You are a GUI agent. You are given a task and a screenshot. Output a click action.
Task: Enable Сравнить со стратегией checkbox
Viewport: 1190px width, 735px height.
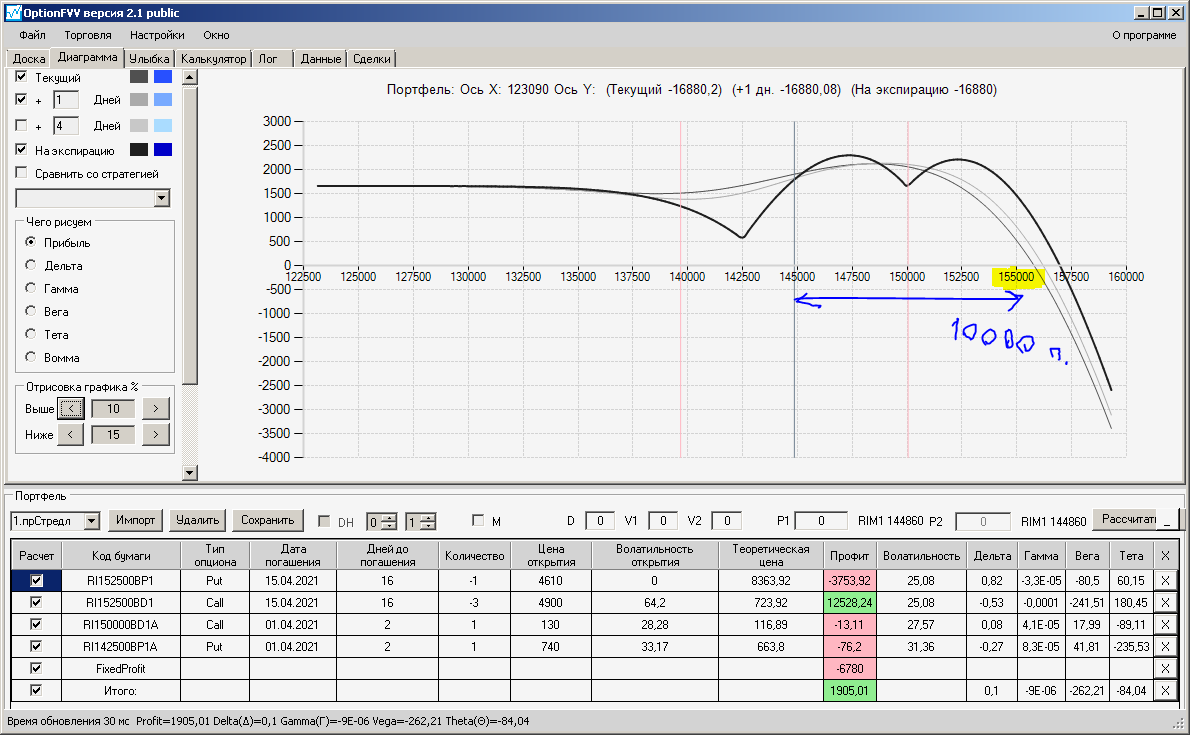pyautogui.click(x=21, y=173)
